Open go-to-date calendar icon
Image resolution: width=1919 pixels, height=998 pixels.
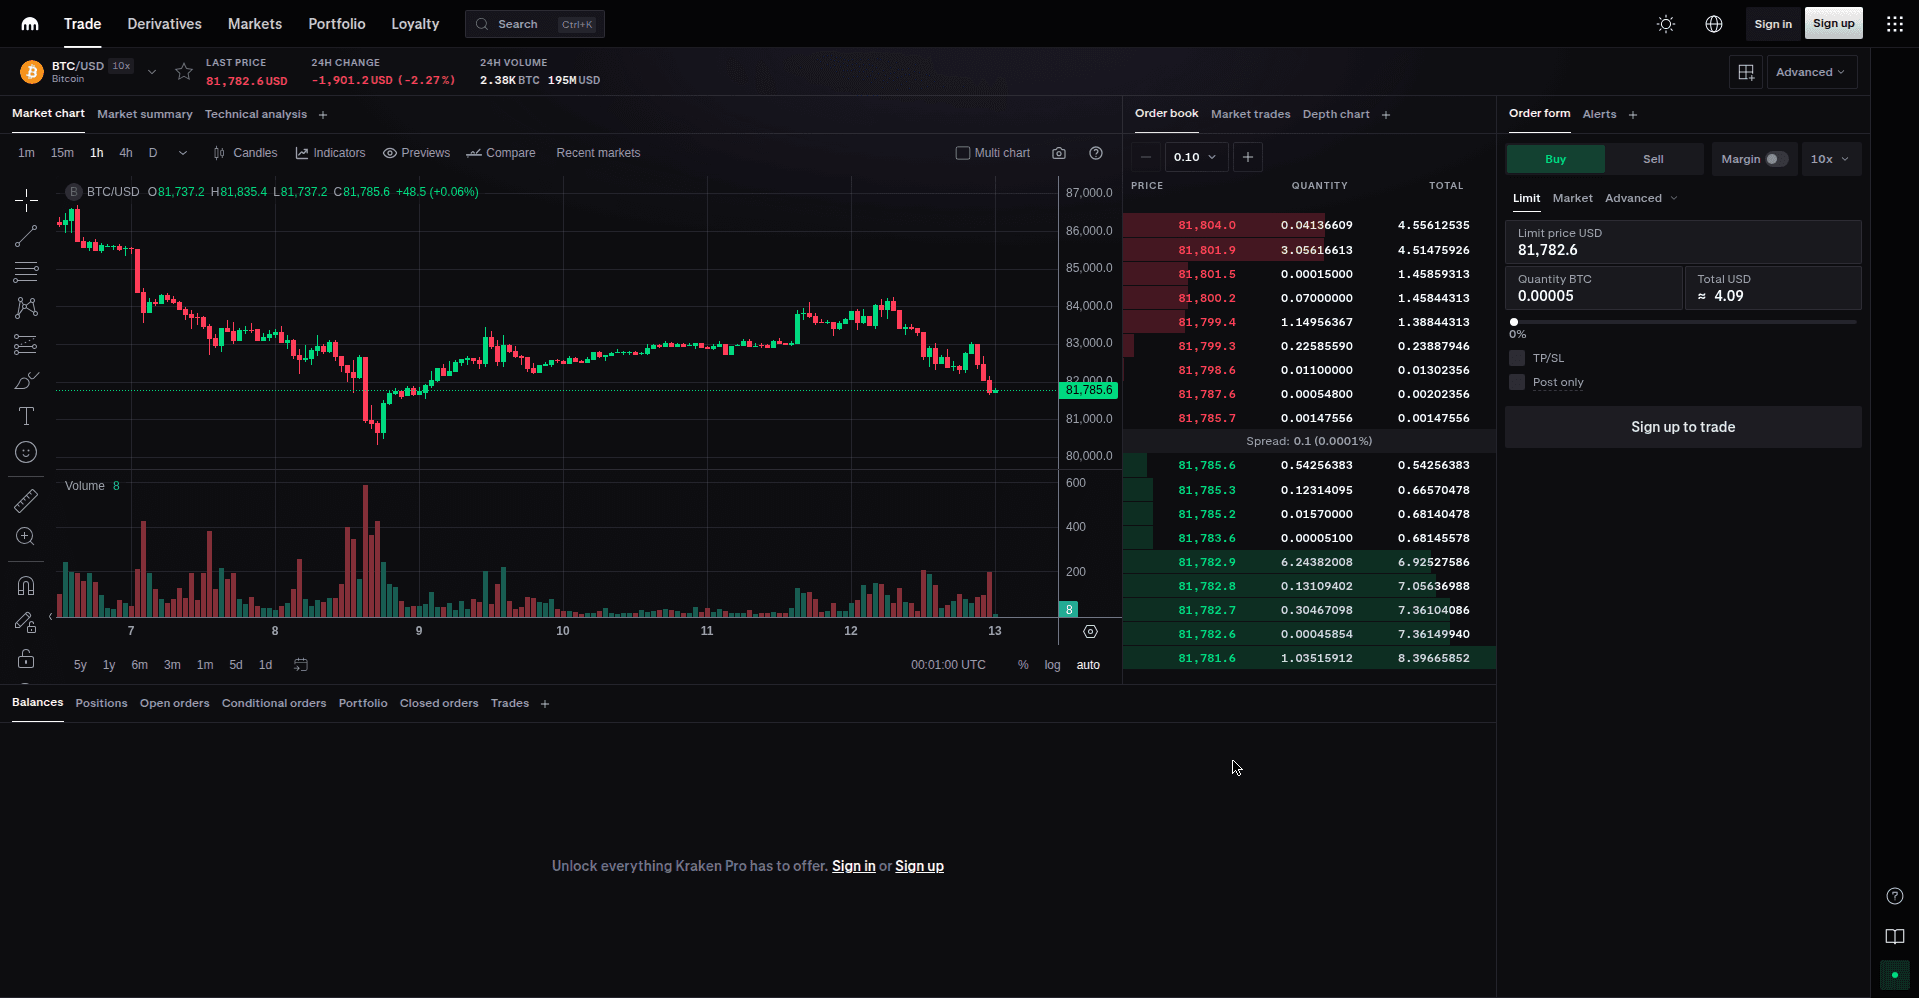[x=301, y=665]
